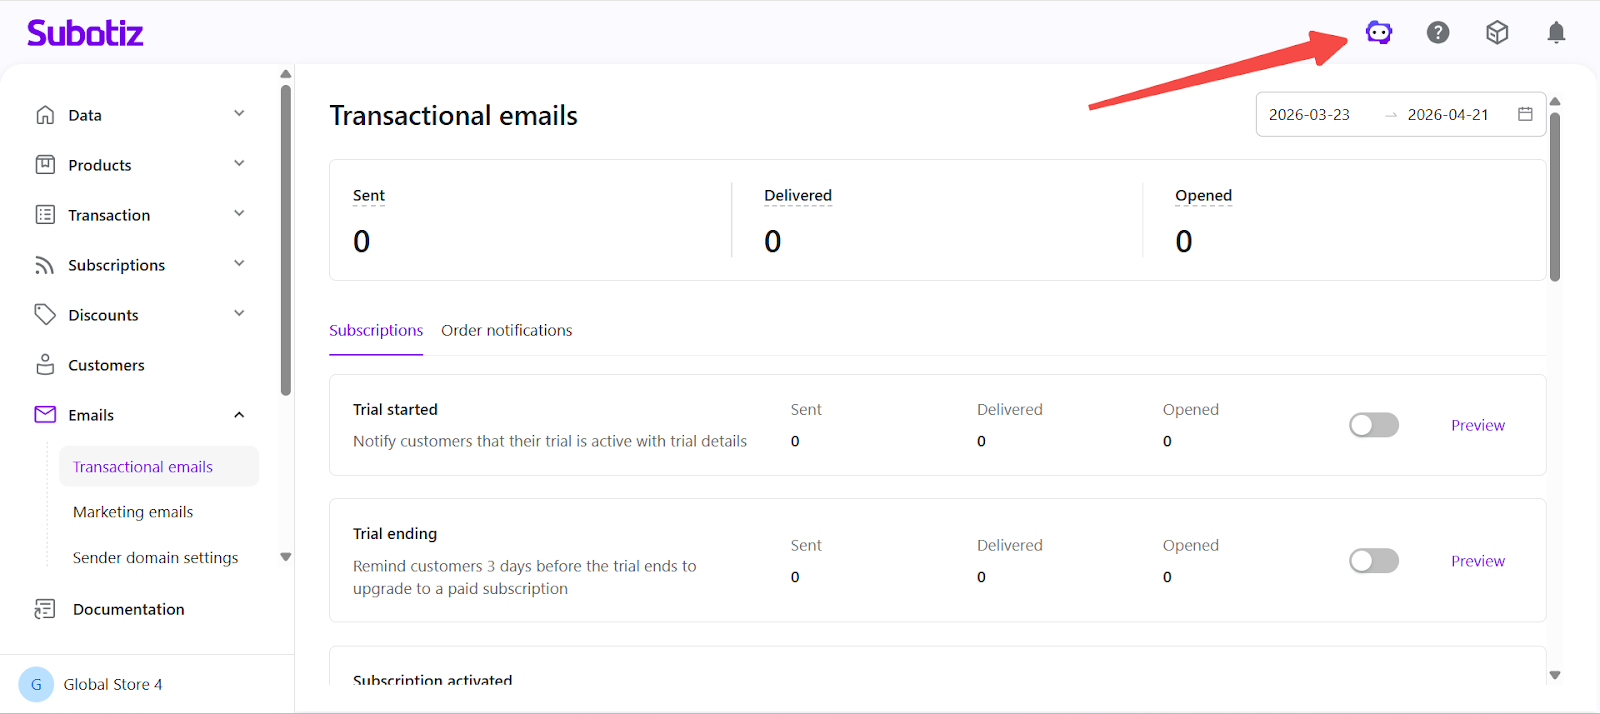The width and height of the screenshot is (1600, 714).
Task: Open the AI chatbot assistant icon
Action: click(1379, 33)
